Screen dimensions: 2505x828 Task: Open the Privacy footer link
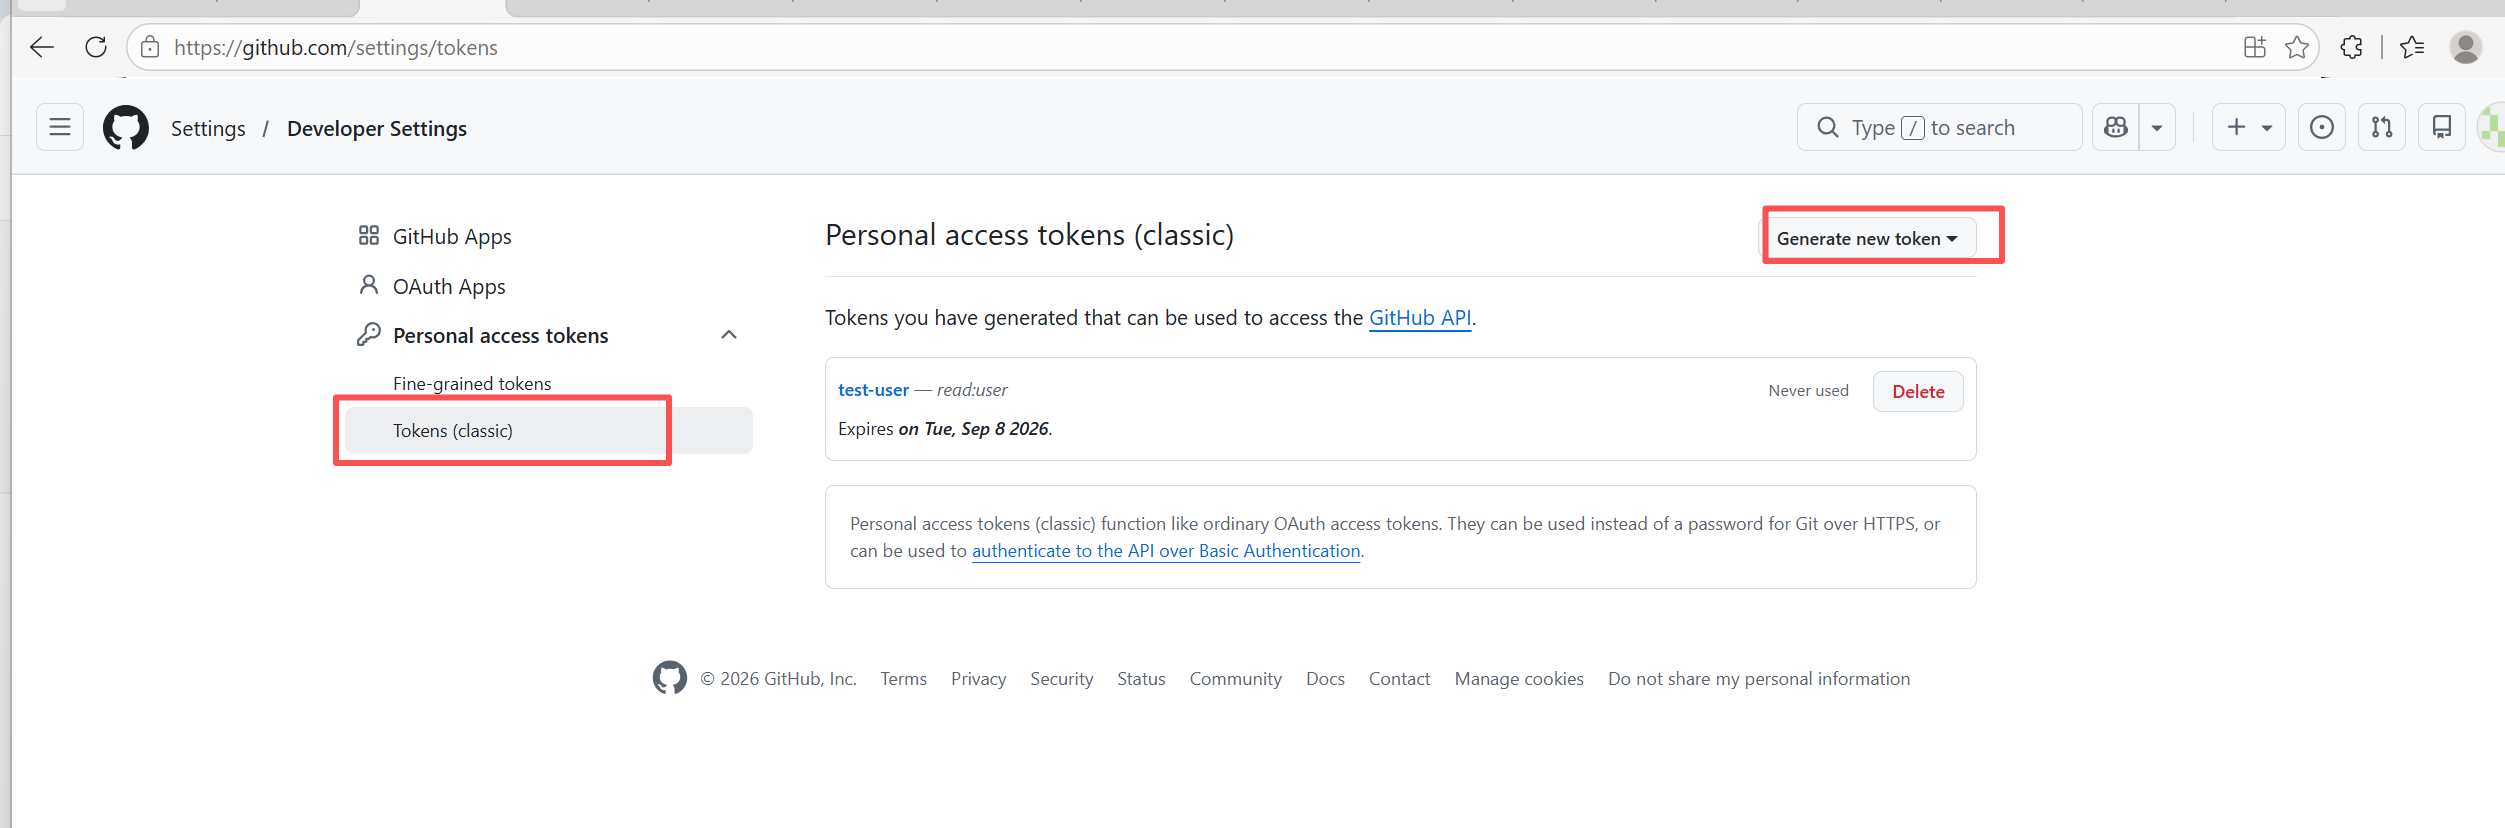click(979, 678)
